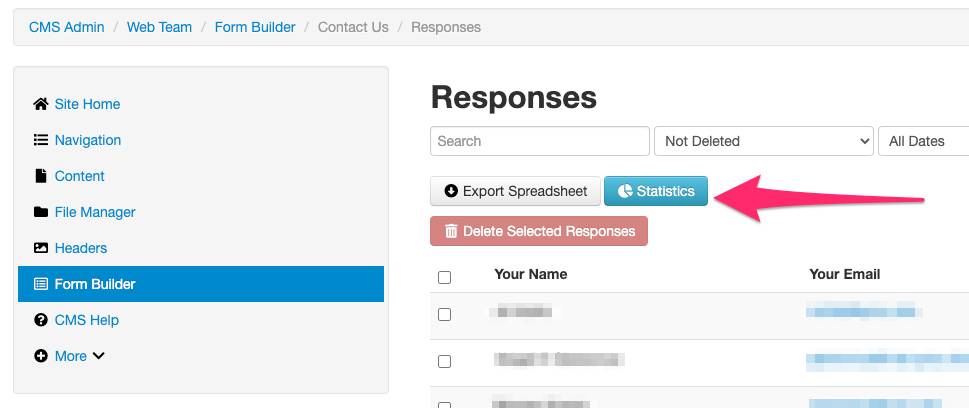Check the first response row checkbox
Screen dimensions: 969x408
tap(445, 314)
